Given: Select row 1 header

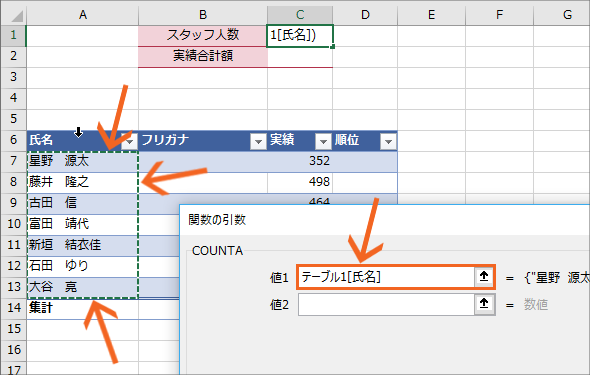Looking at the screenshot, I should [x=14, y=35].
